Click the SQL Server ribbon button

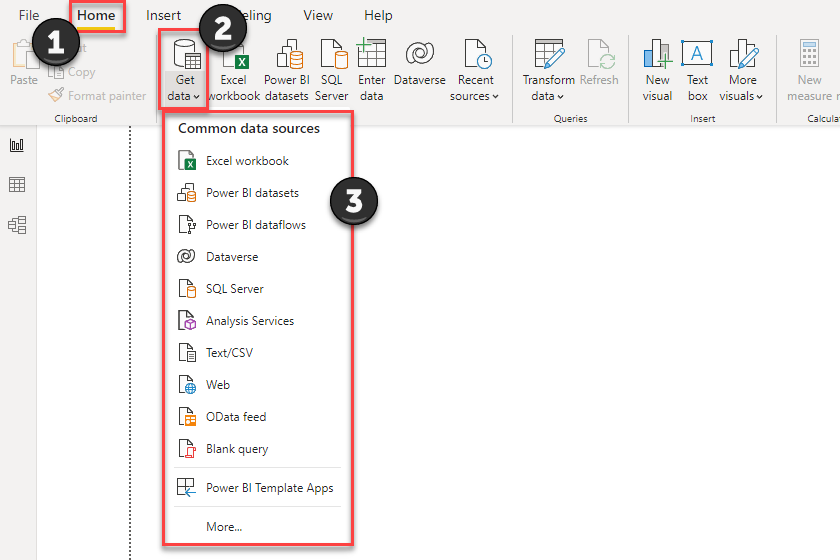click(x=332, y=70)
